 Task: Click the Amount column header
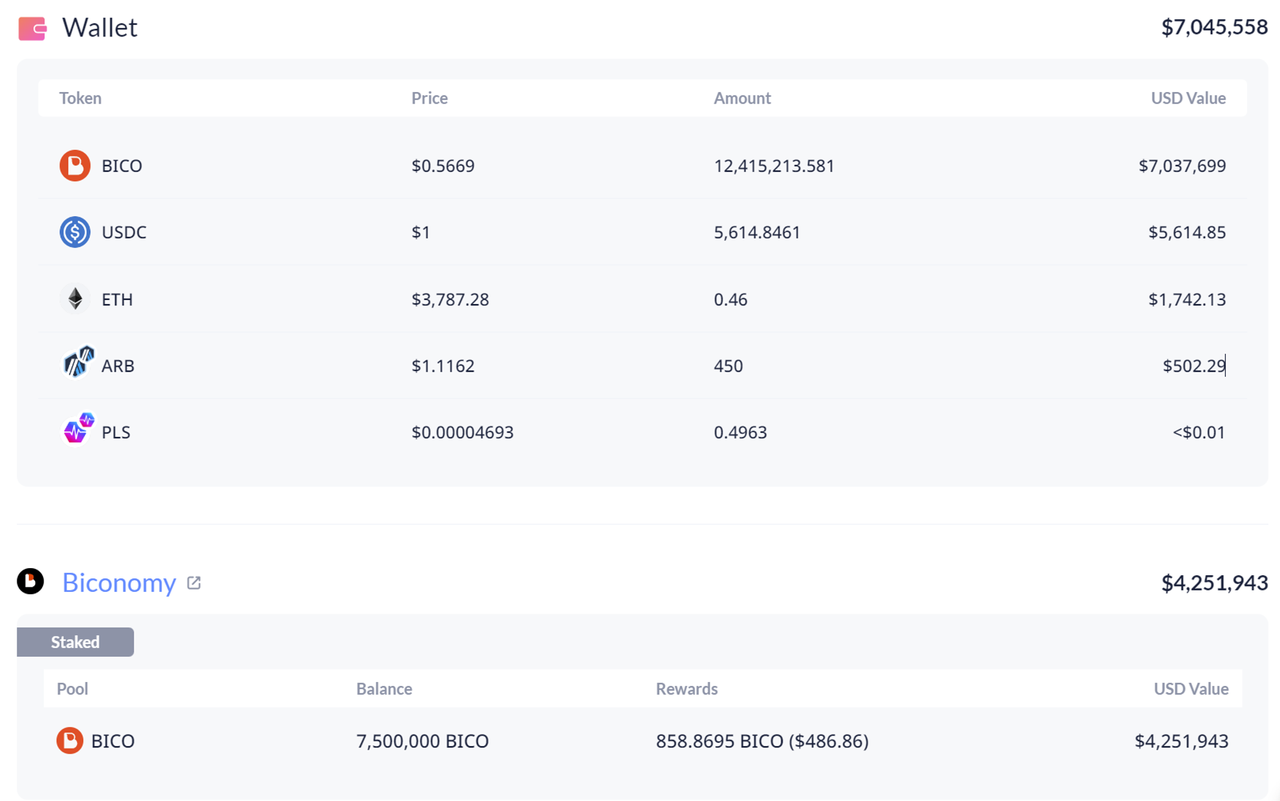[x=742, y=98]
